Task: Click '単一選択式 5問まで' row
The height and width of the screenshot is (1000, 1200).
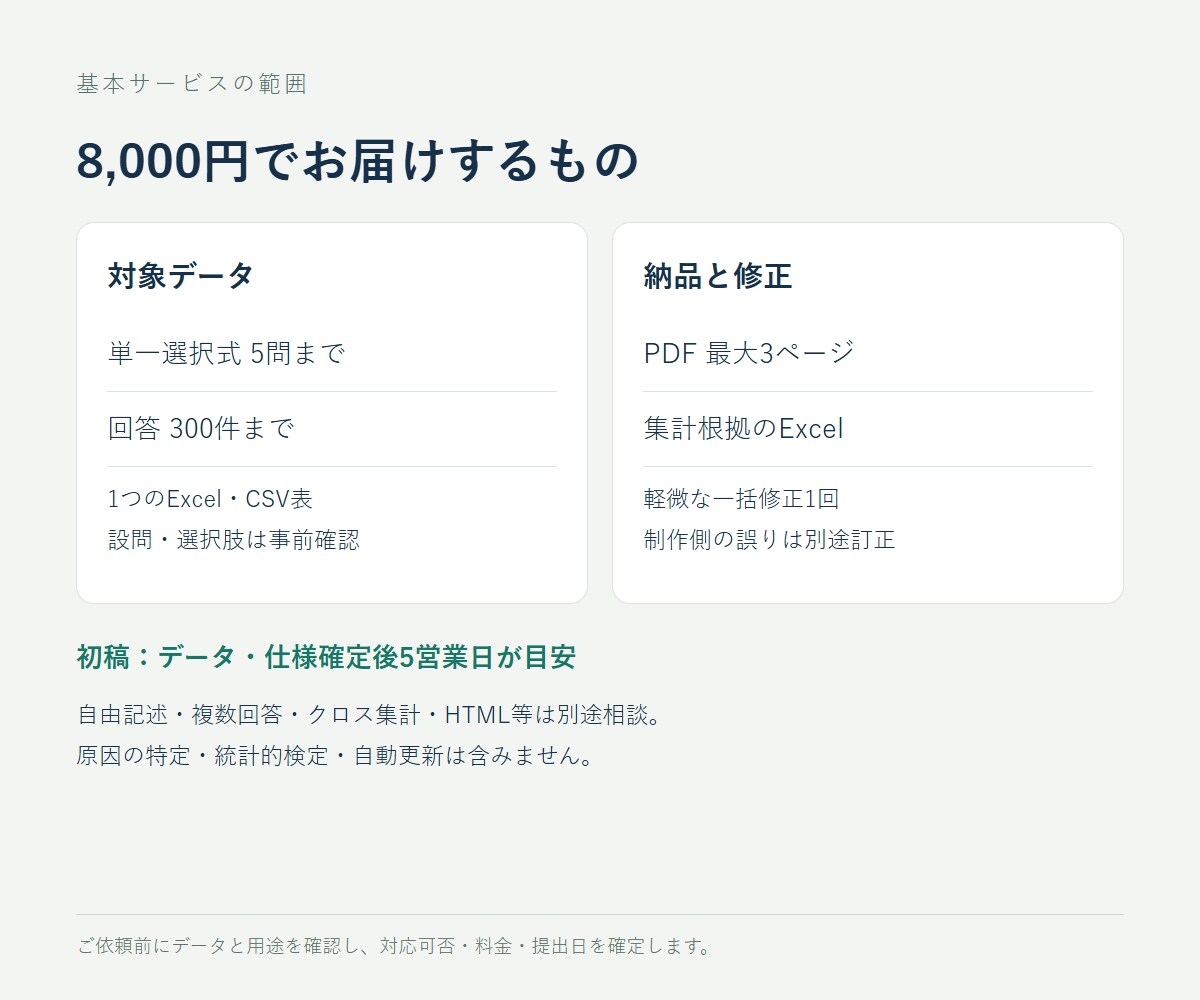Action: coord(332,353)
